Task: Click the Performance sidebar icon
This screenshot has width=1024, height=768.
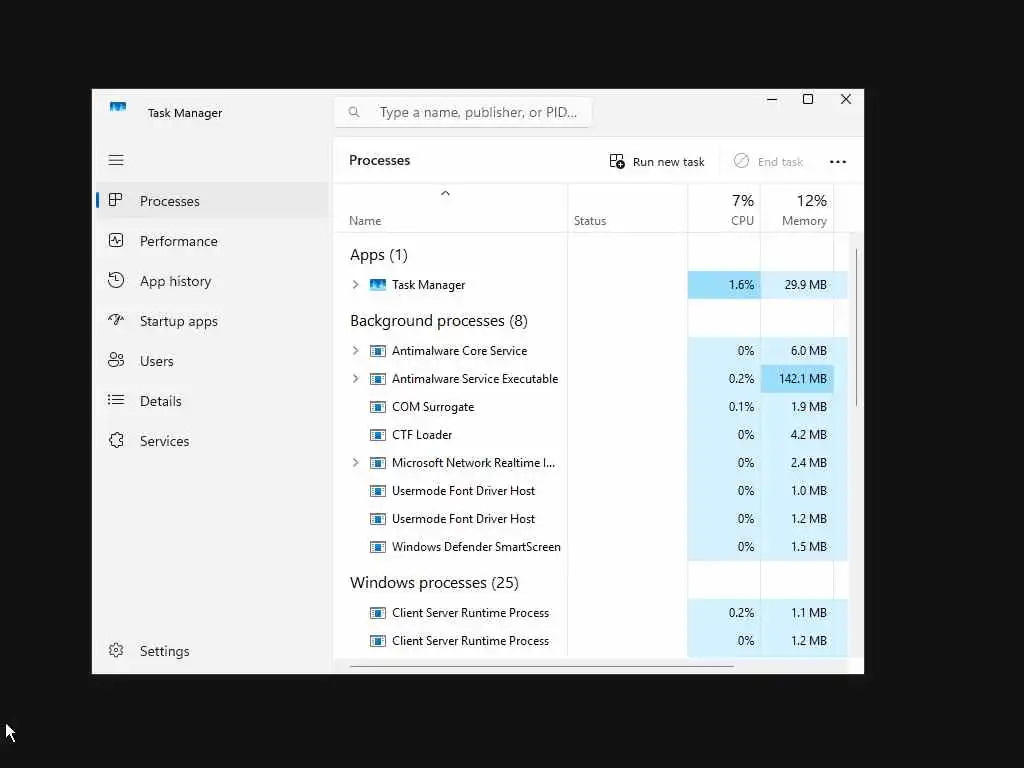Action: (116, 240)
